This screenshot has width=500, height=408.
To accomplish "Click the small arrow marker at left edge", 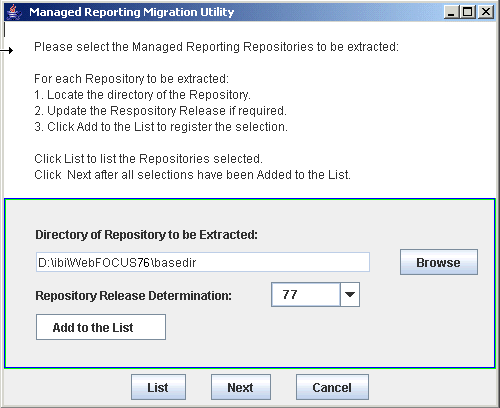I will pos(7,51).
